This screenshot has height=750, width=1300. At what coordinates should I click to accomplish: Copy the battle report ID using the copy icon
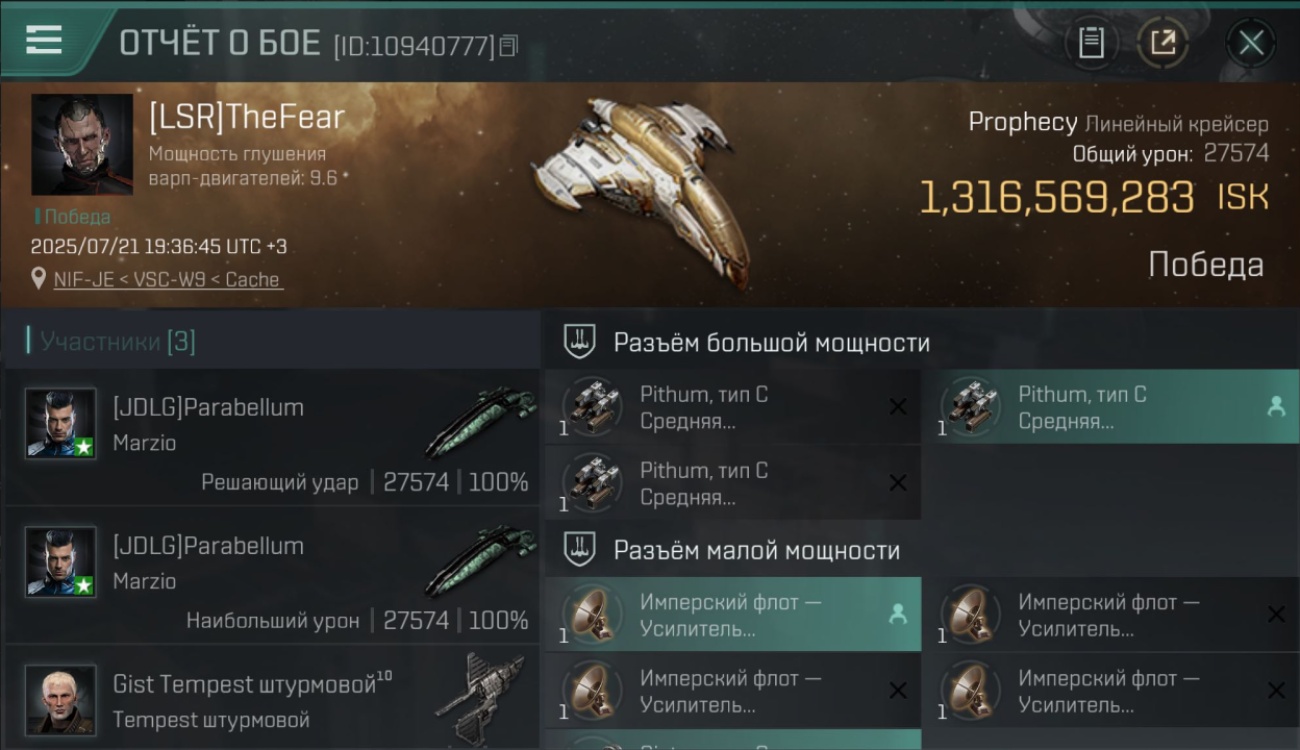(x=509, y=46)
